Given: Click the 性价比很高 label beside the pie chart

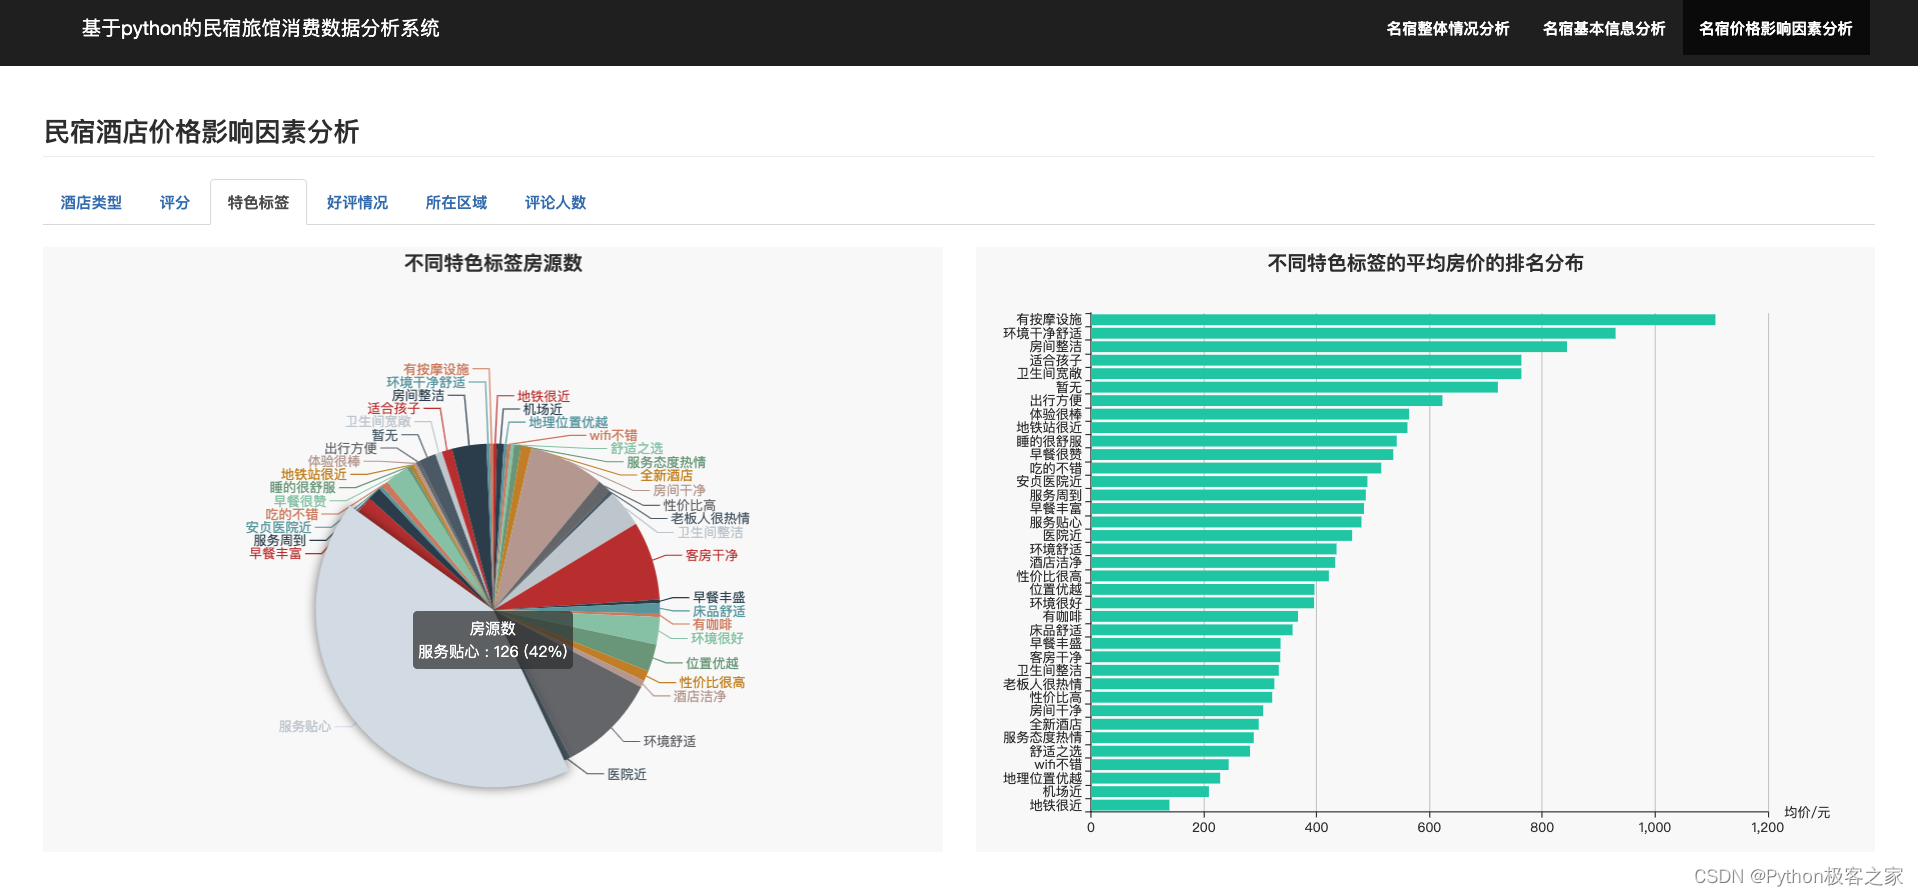Looking at the screenshot, I should point(712,682).
